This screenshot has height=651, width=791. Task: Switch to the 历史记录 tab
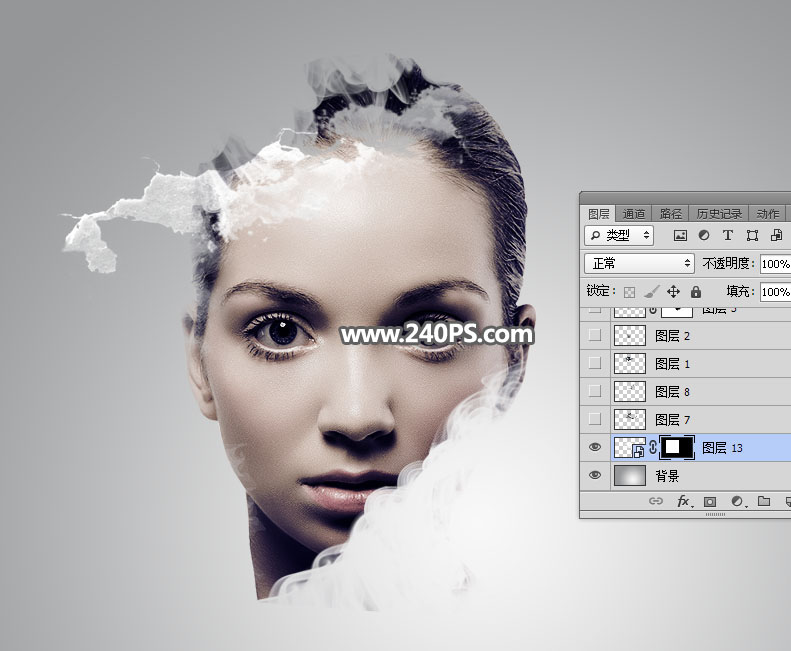pyautogui.click(x=719, y=213)
